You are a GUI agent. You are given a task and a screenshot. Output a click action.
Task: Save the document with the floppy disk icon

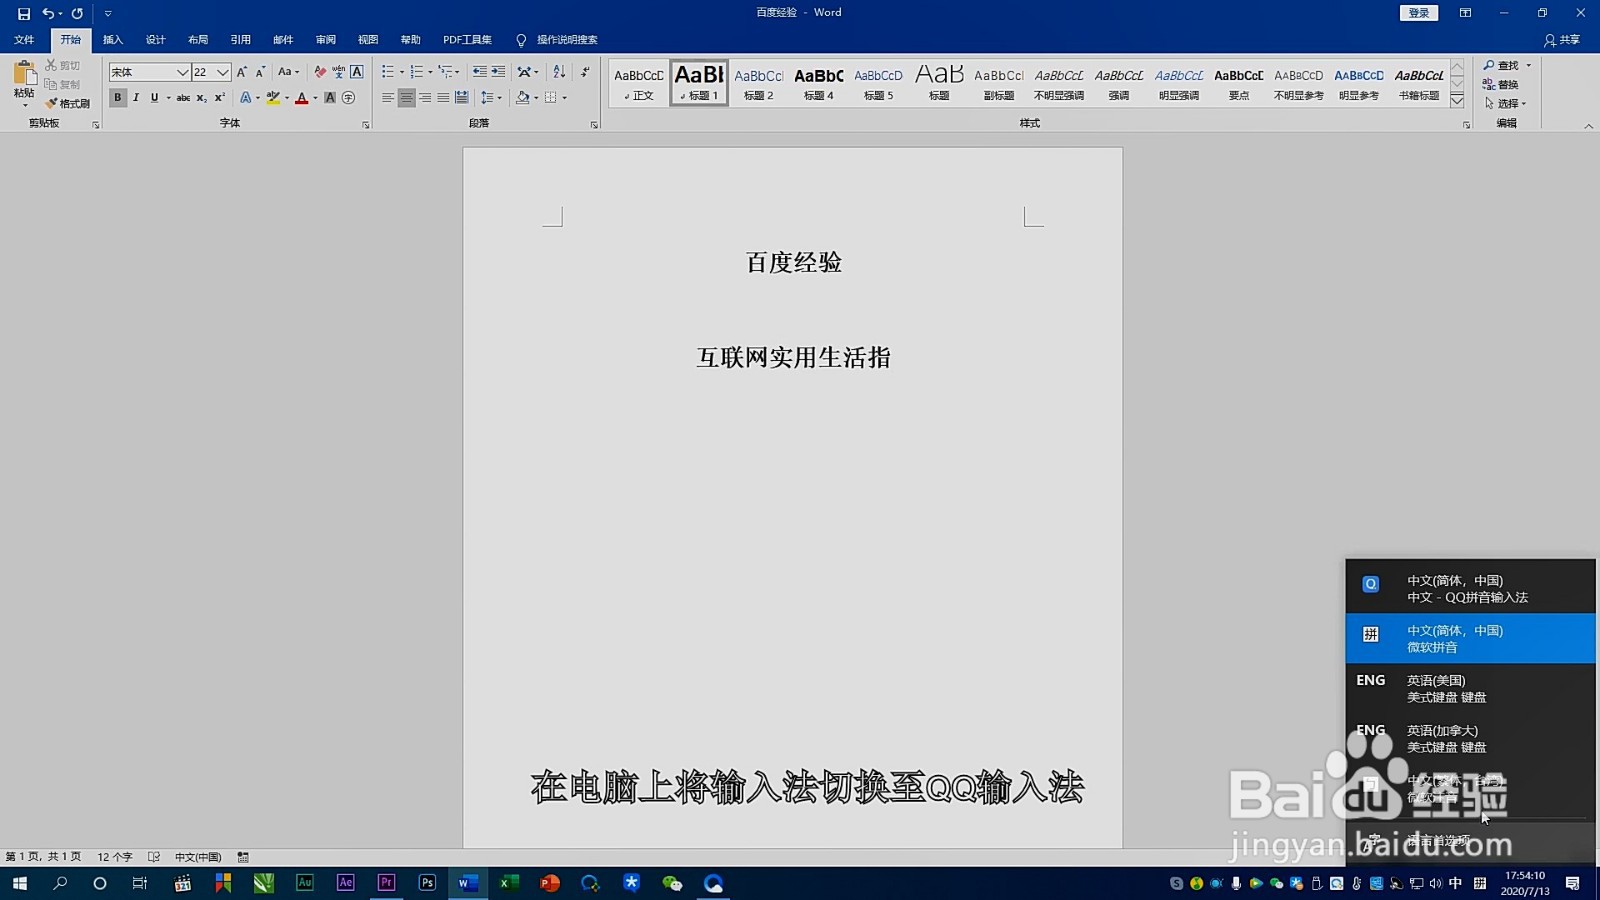(24, 13)
